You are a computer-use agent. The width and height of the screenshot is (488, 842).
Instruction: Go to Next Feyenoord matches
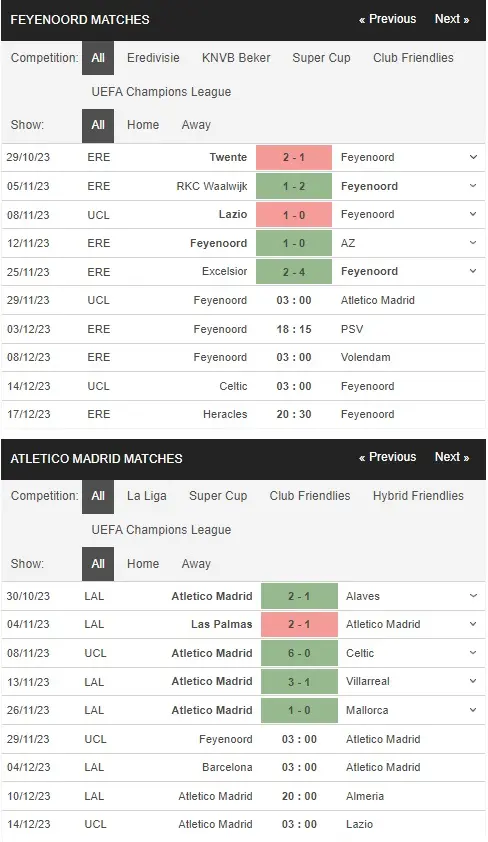(452, 19)
